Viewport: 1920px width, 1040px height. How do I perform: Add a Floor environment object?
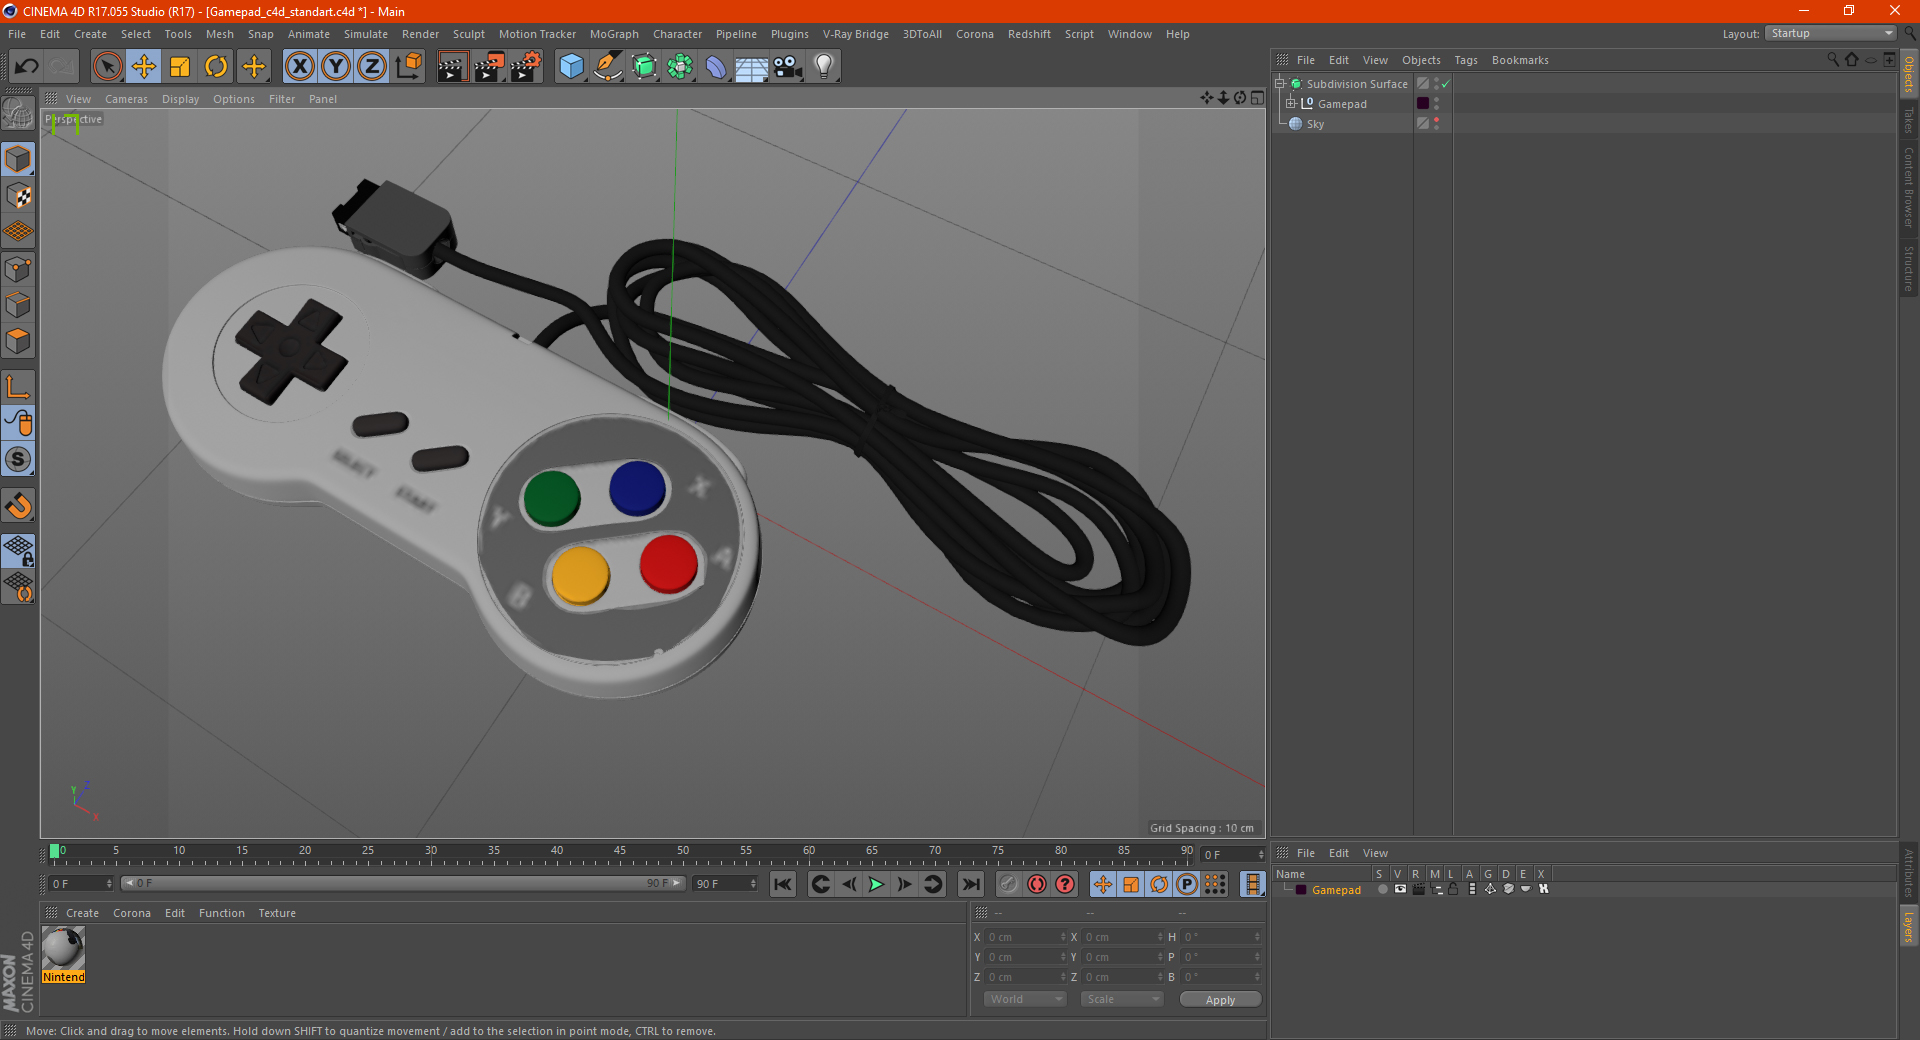(x=752, y=67)
